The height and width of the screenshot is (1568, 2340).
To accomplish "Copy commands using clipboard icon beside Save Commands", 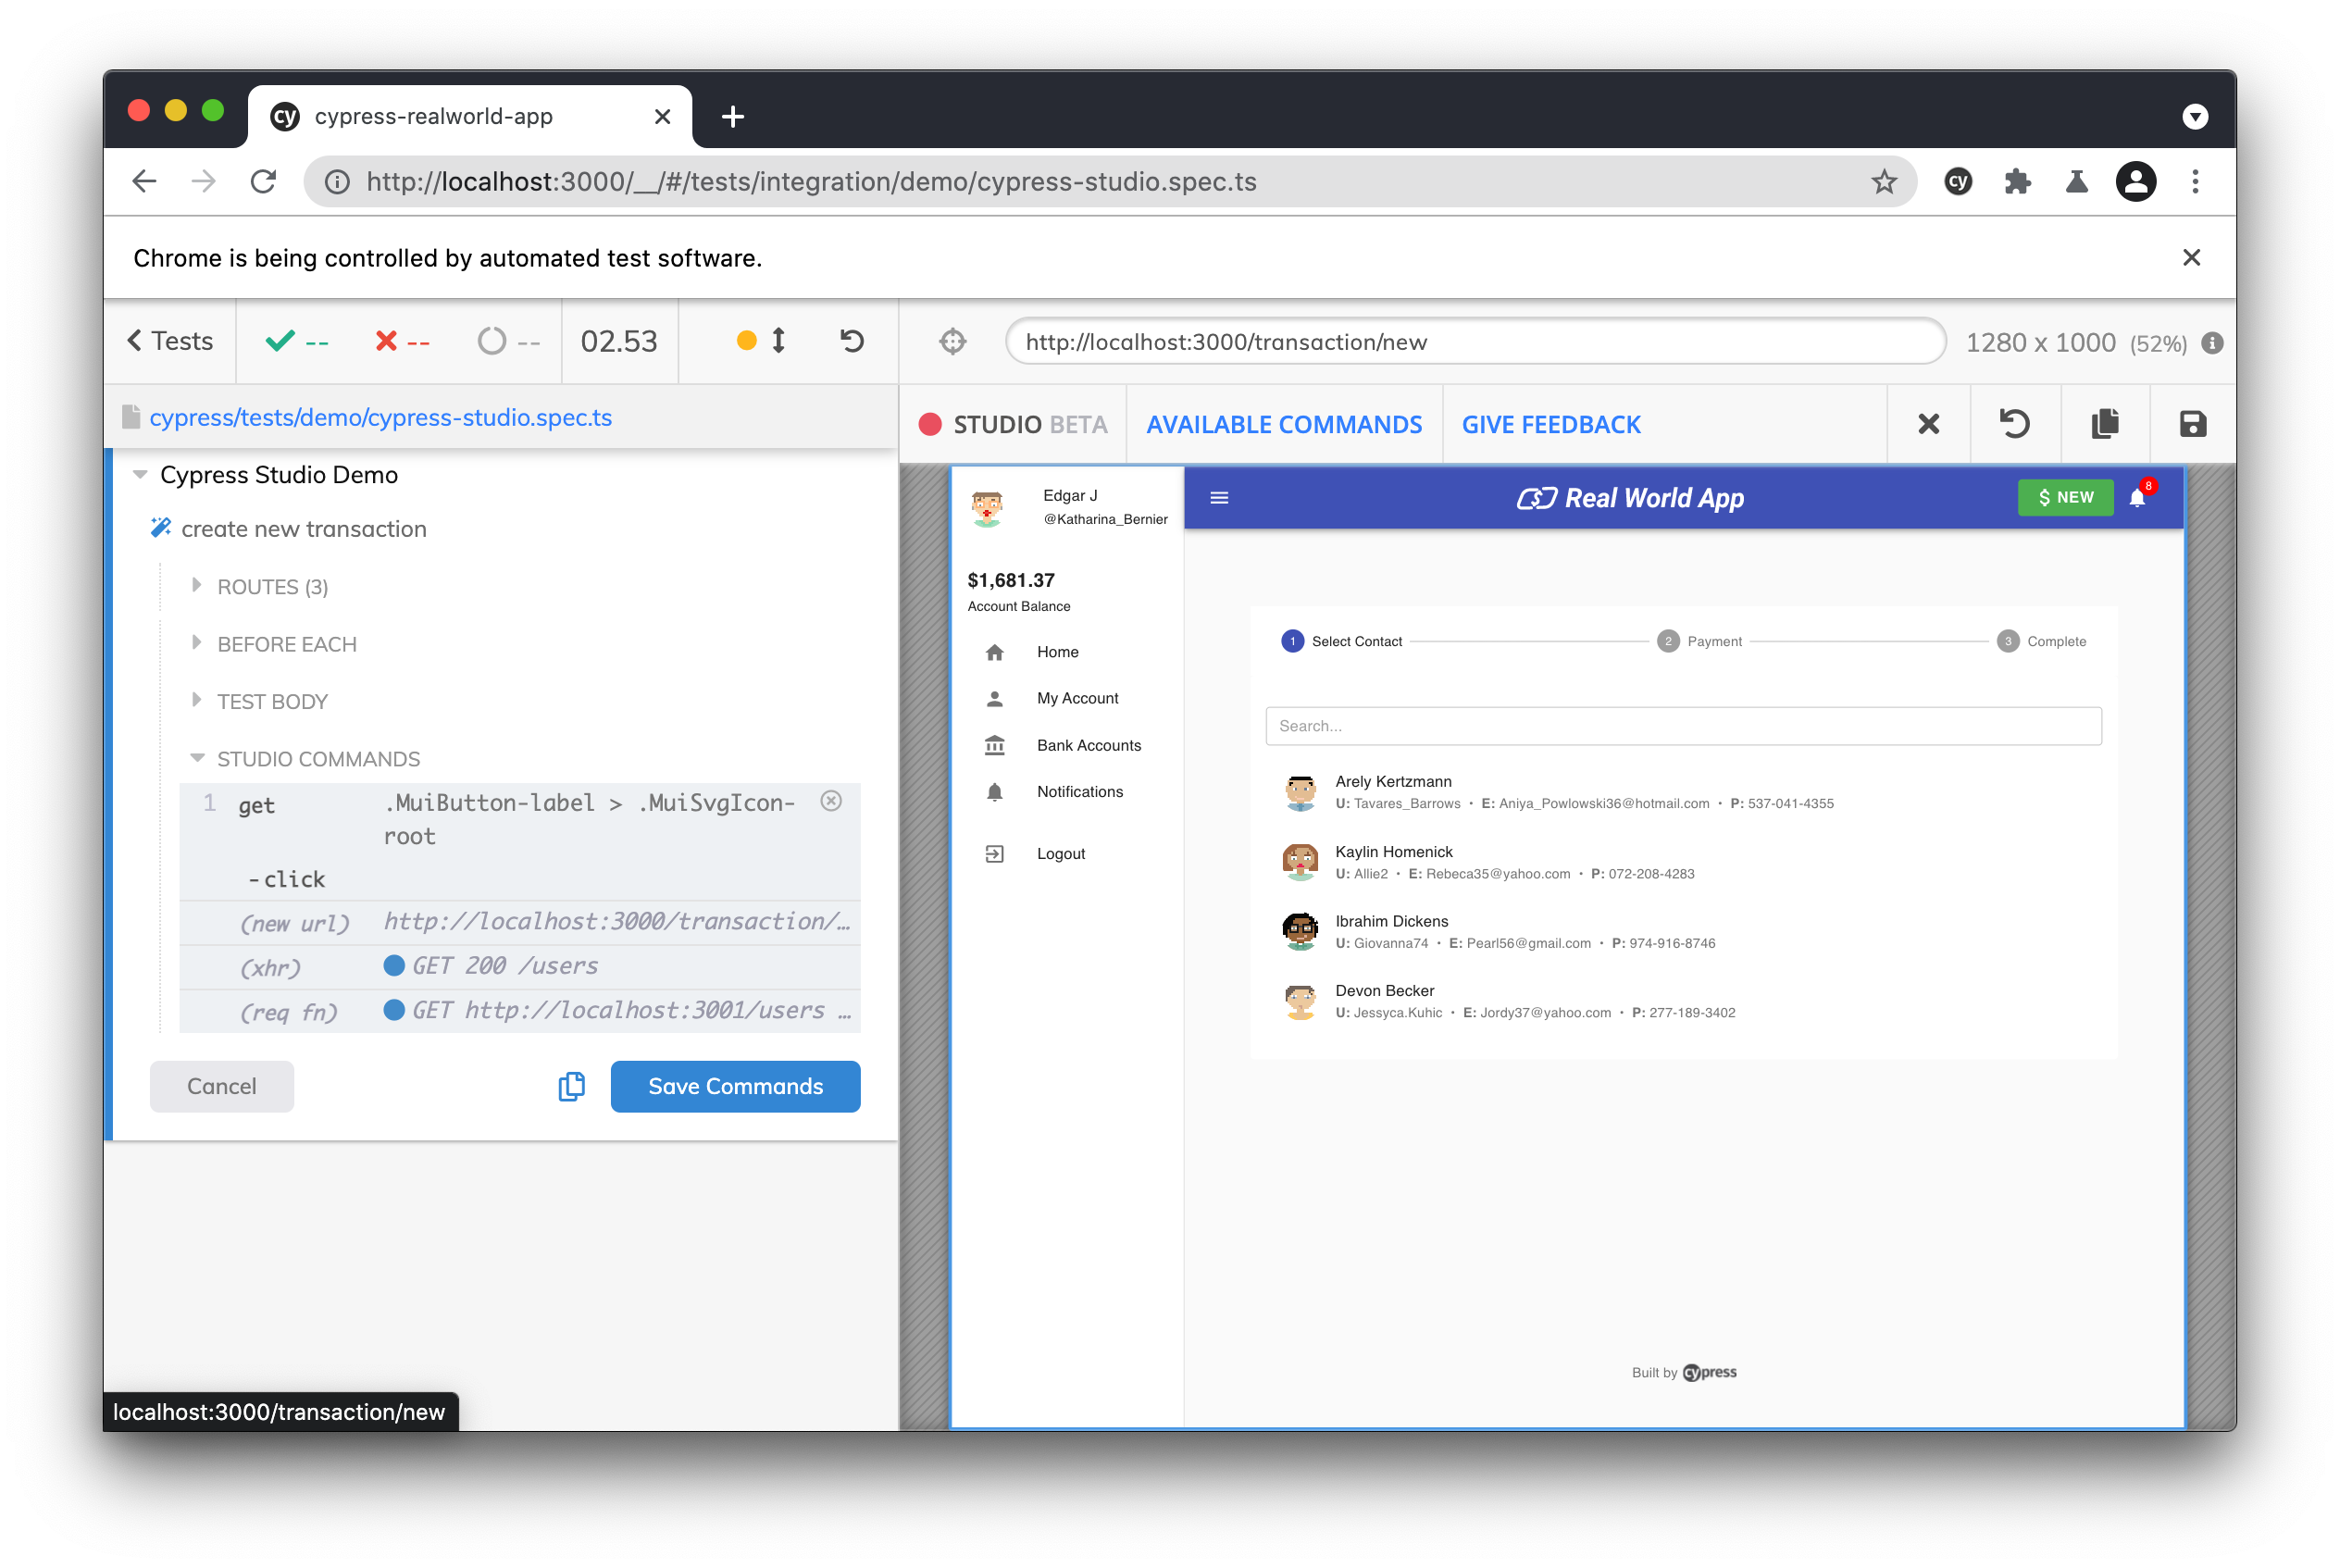I will point(571,1086).
